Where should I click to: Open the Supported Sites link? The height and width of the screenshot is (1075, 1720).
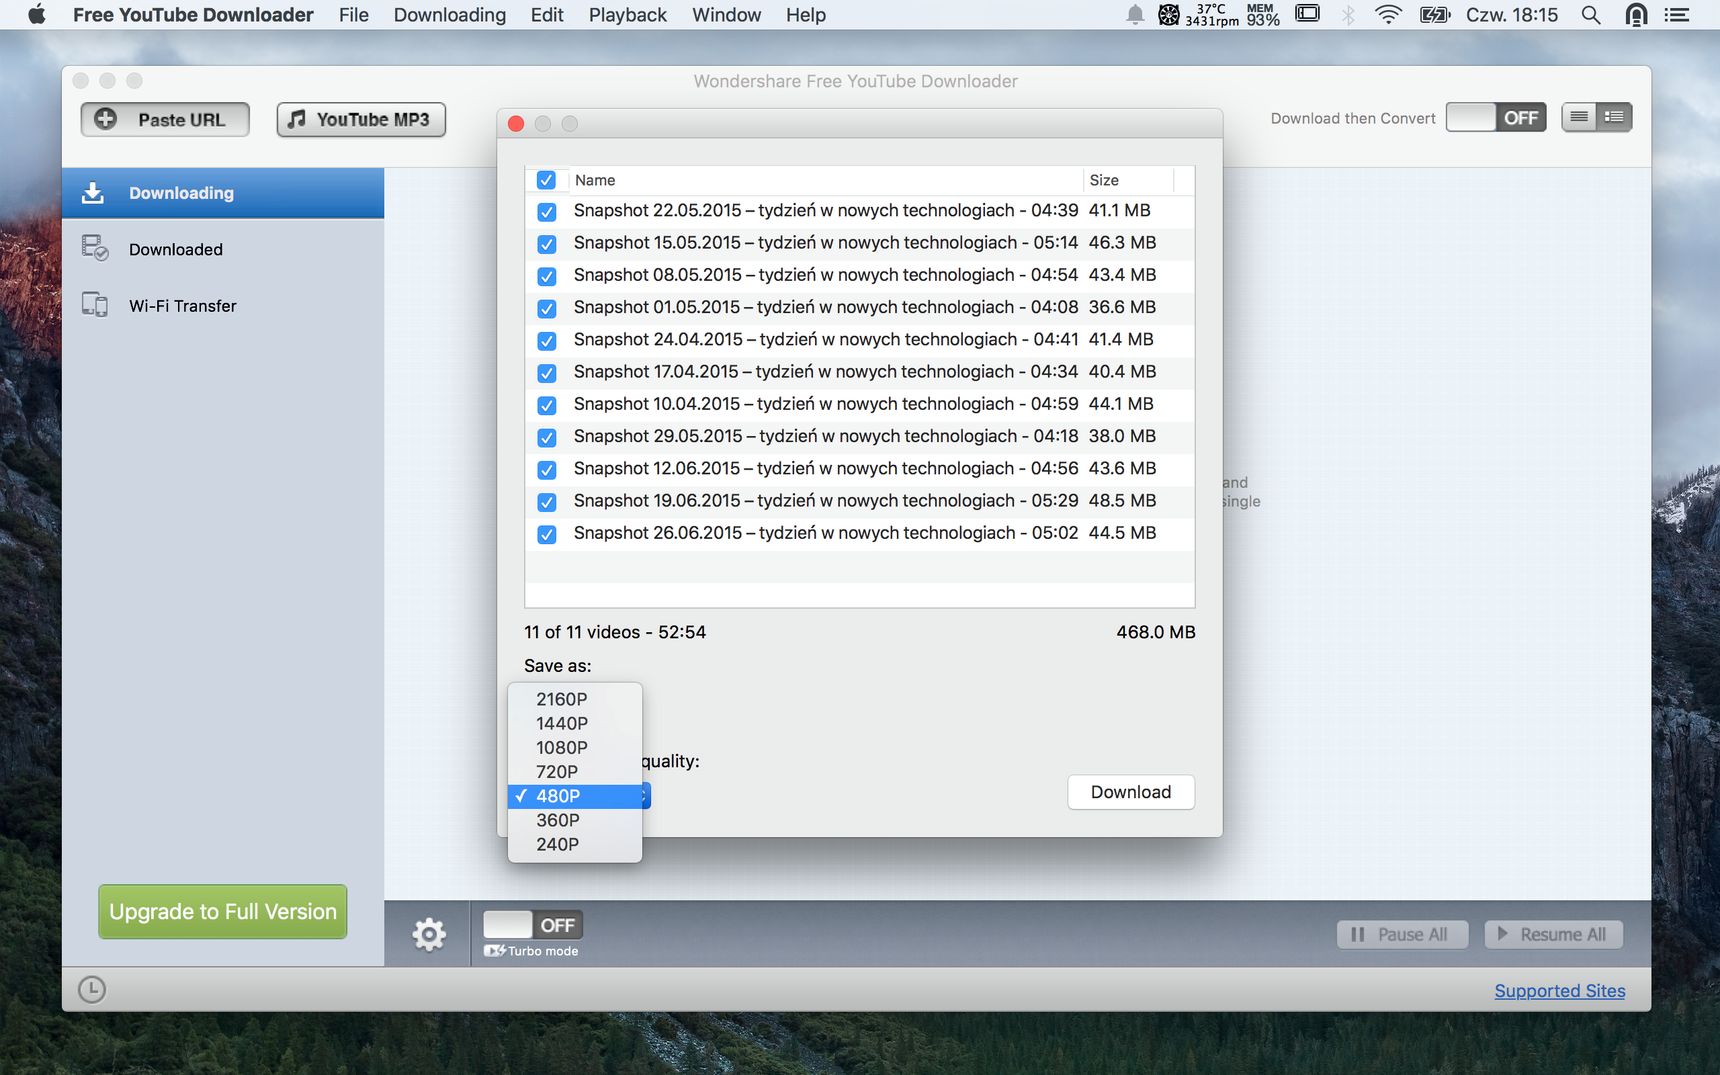1560,991
